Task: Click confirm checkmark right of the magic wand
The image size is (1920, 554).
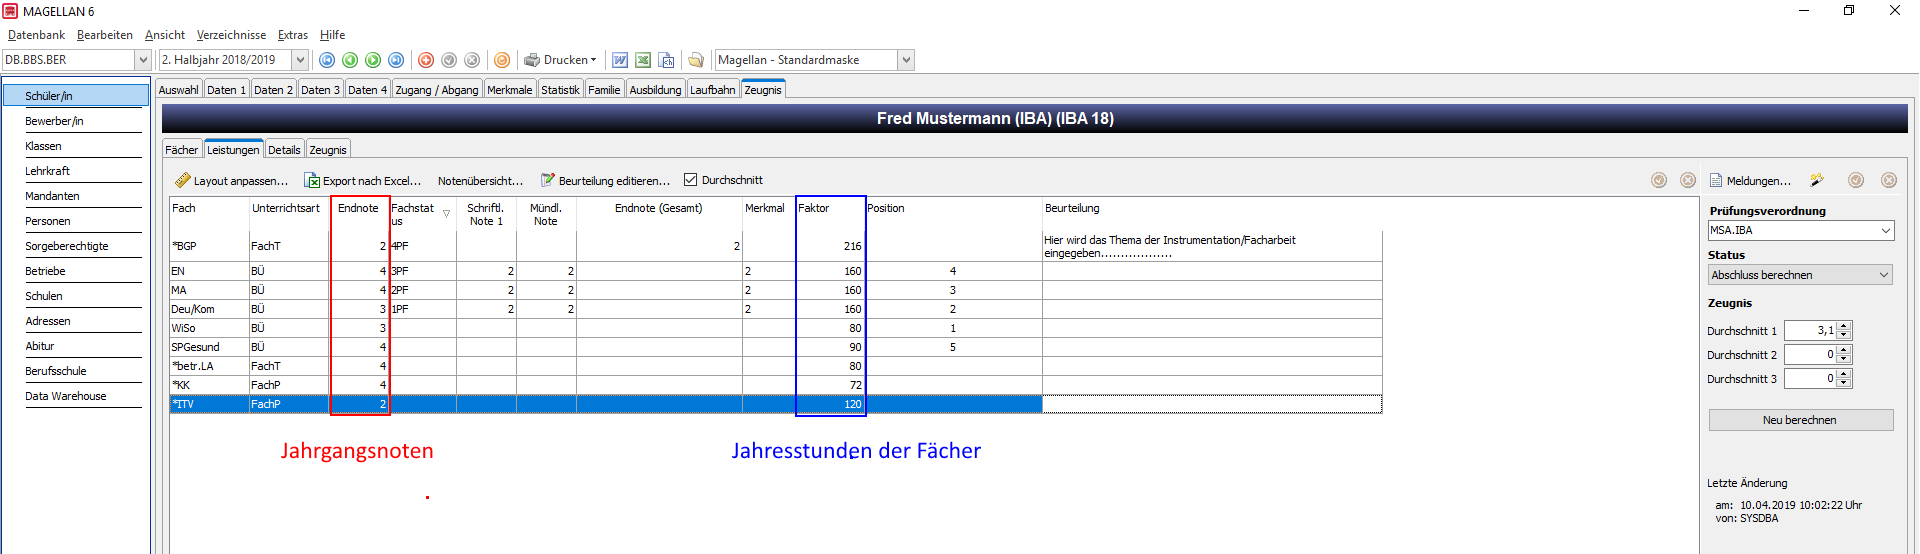Action: tap(1856, 180)
